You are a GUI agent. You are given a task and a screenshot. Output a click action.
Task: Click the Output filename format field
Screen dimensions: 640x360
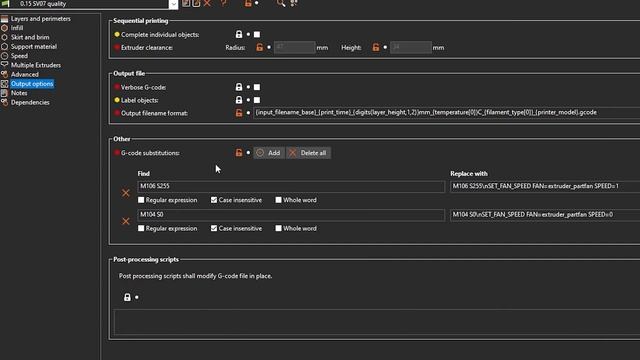point(447,113)
